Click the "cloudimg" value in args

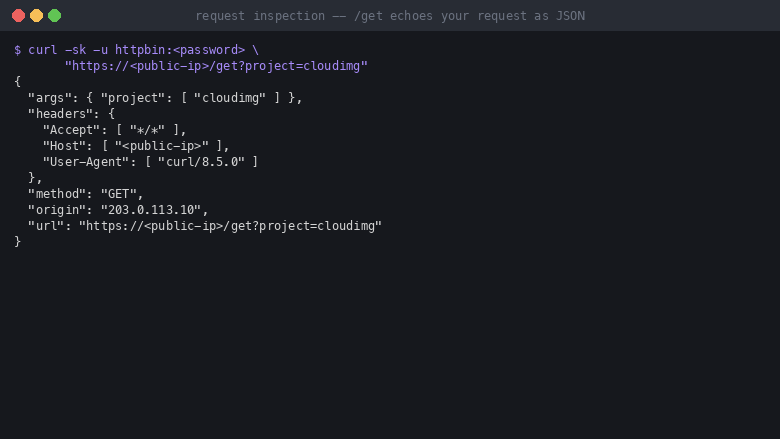230,98
